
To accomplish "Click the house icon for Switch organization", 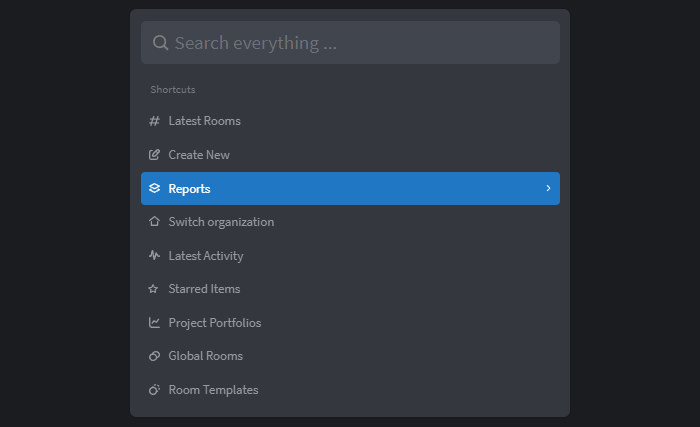I will (x=154, y=222).
